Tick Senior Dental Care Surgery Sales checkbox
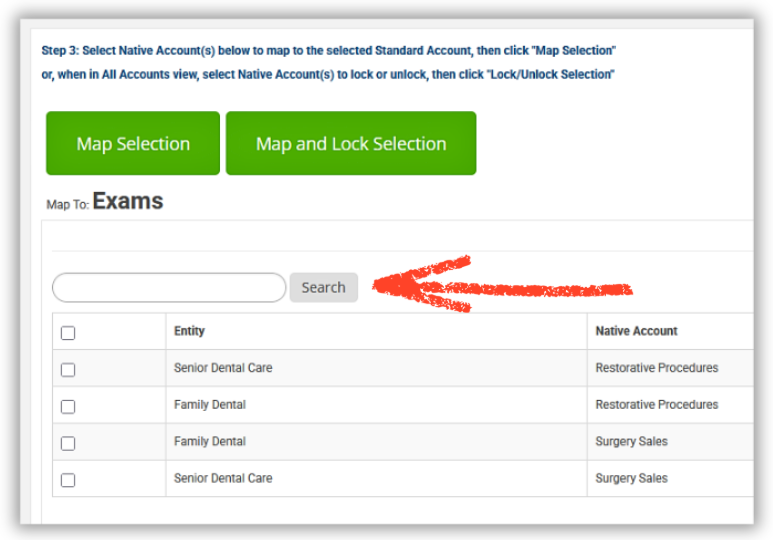This screenshot has height=540, width=773. point(68,480)
